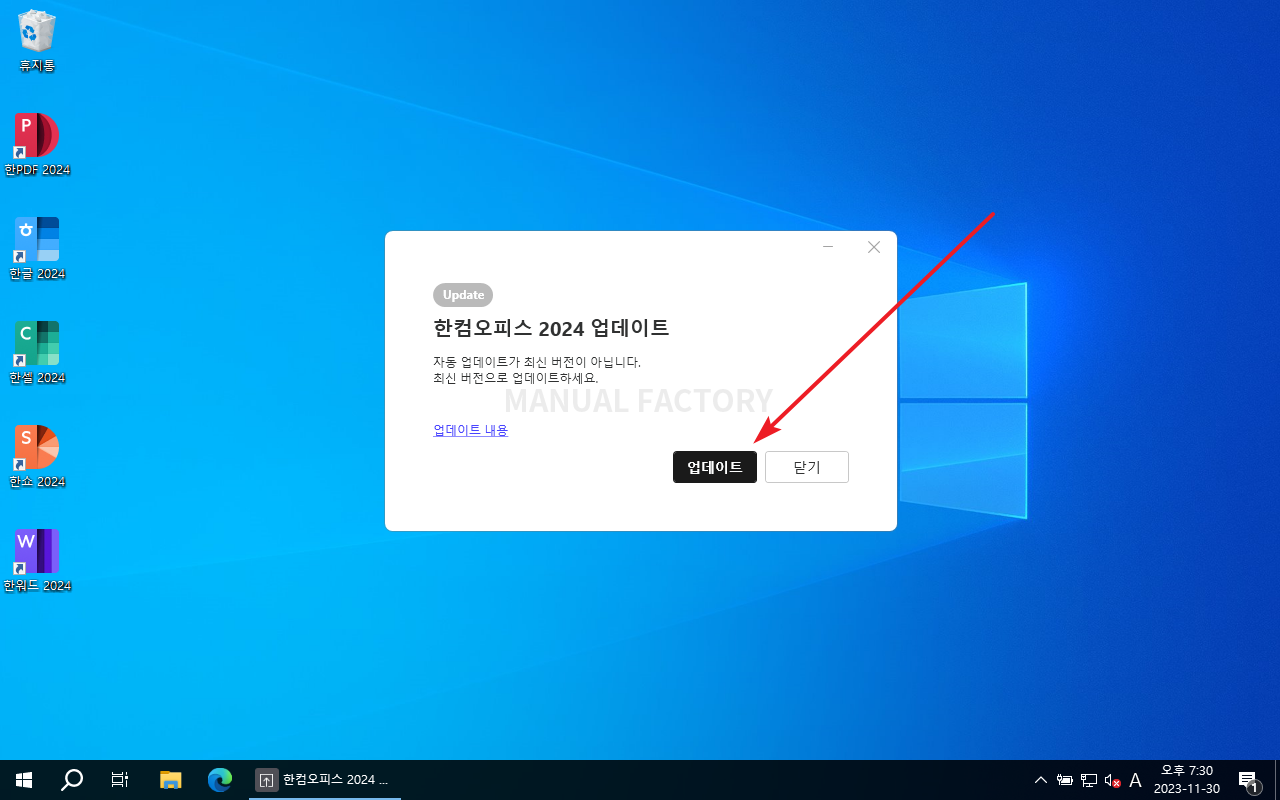The width and height of the screenshot is (1280, 800).
Task: Select the 한쇼 2024 desktop shortcut
Action: (37, 457)
